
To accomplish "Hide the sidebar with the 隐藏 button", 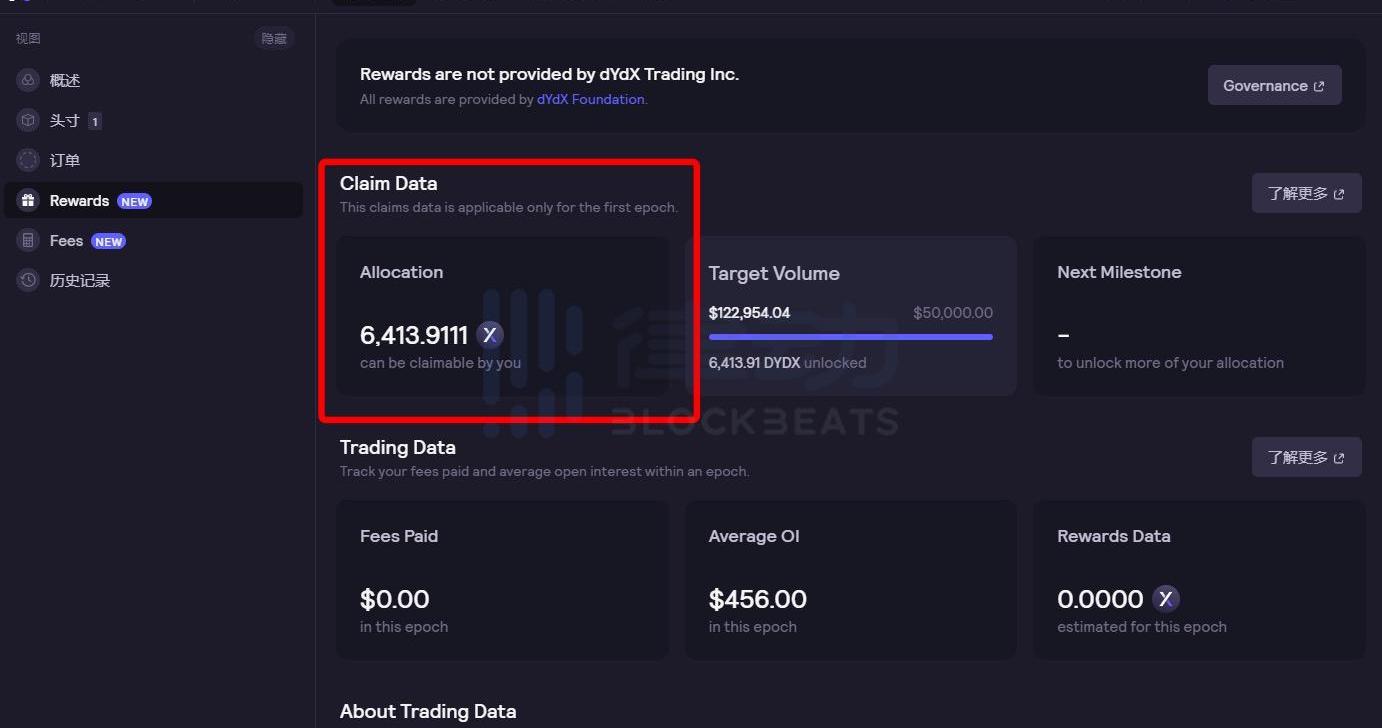I will 273,39.
